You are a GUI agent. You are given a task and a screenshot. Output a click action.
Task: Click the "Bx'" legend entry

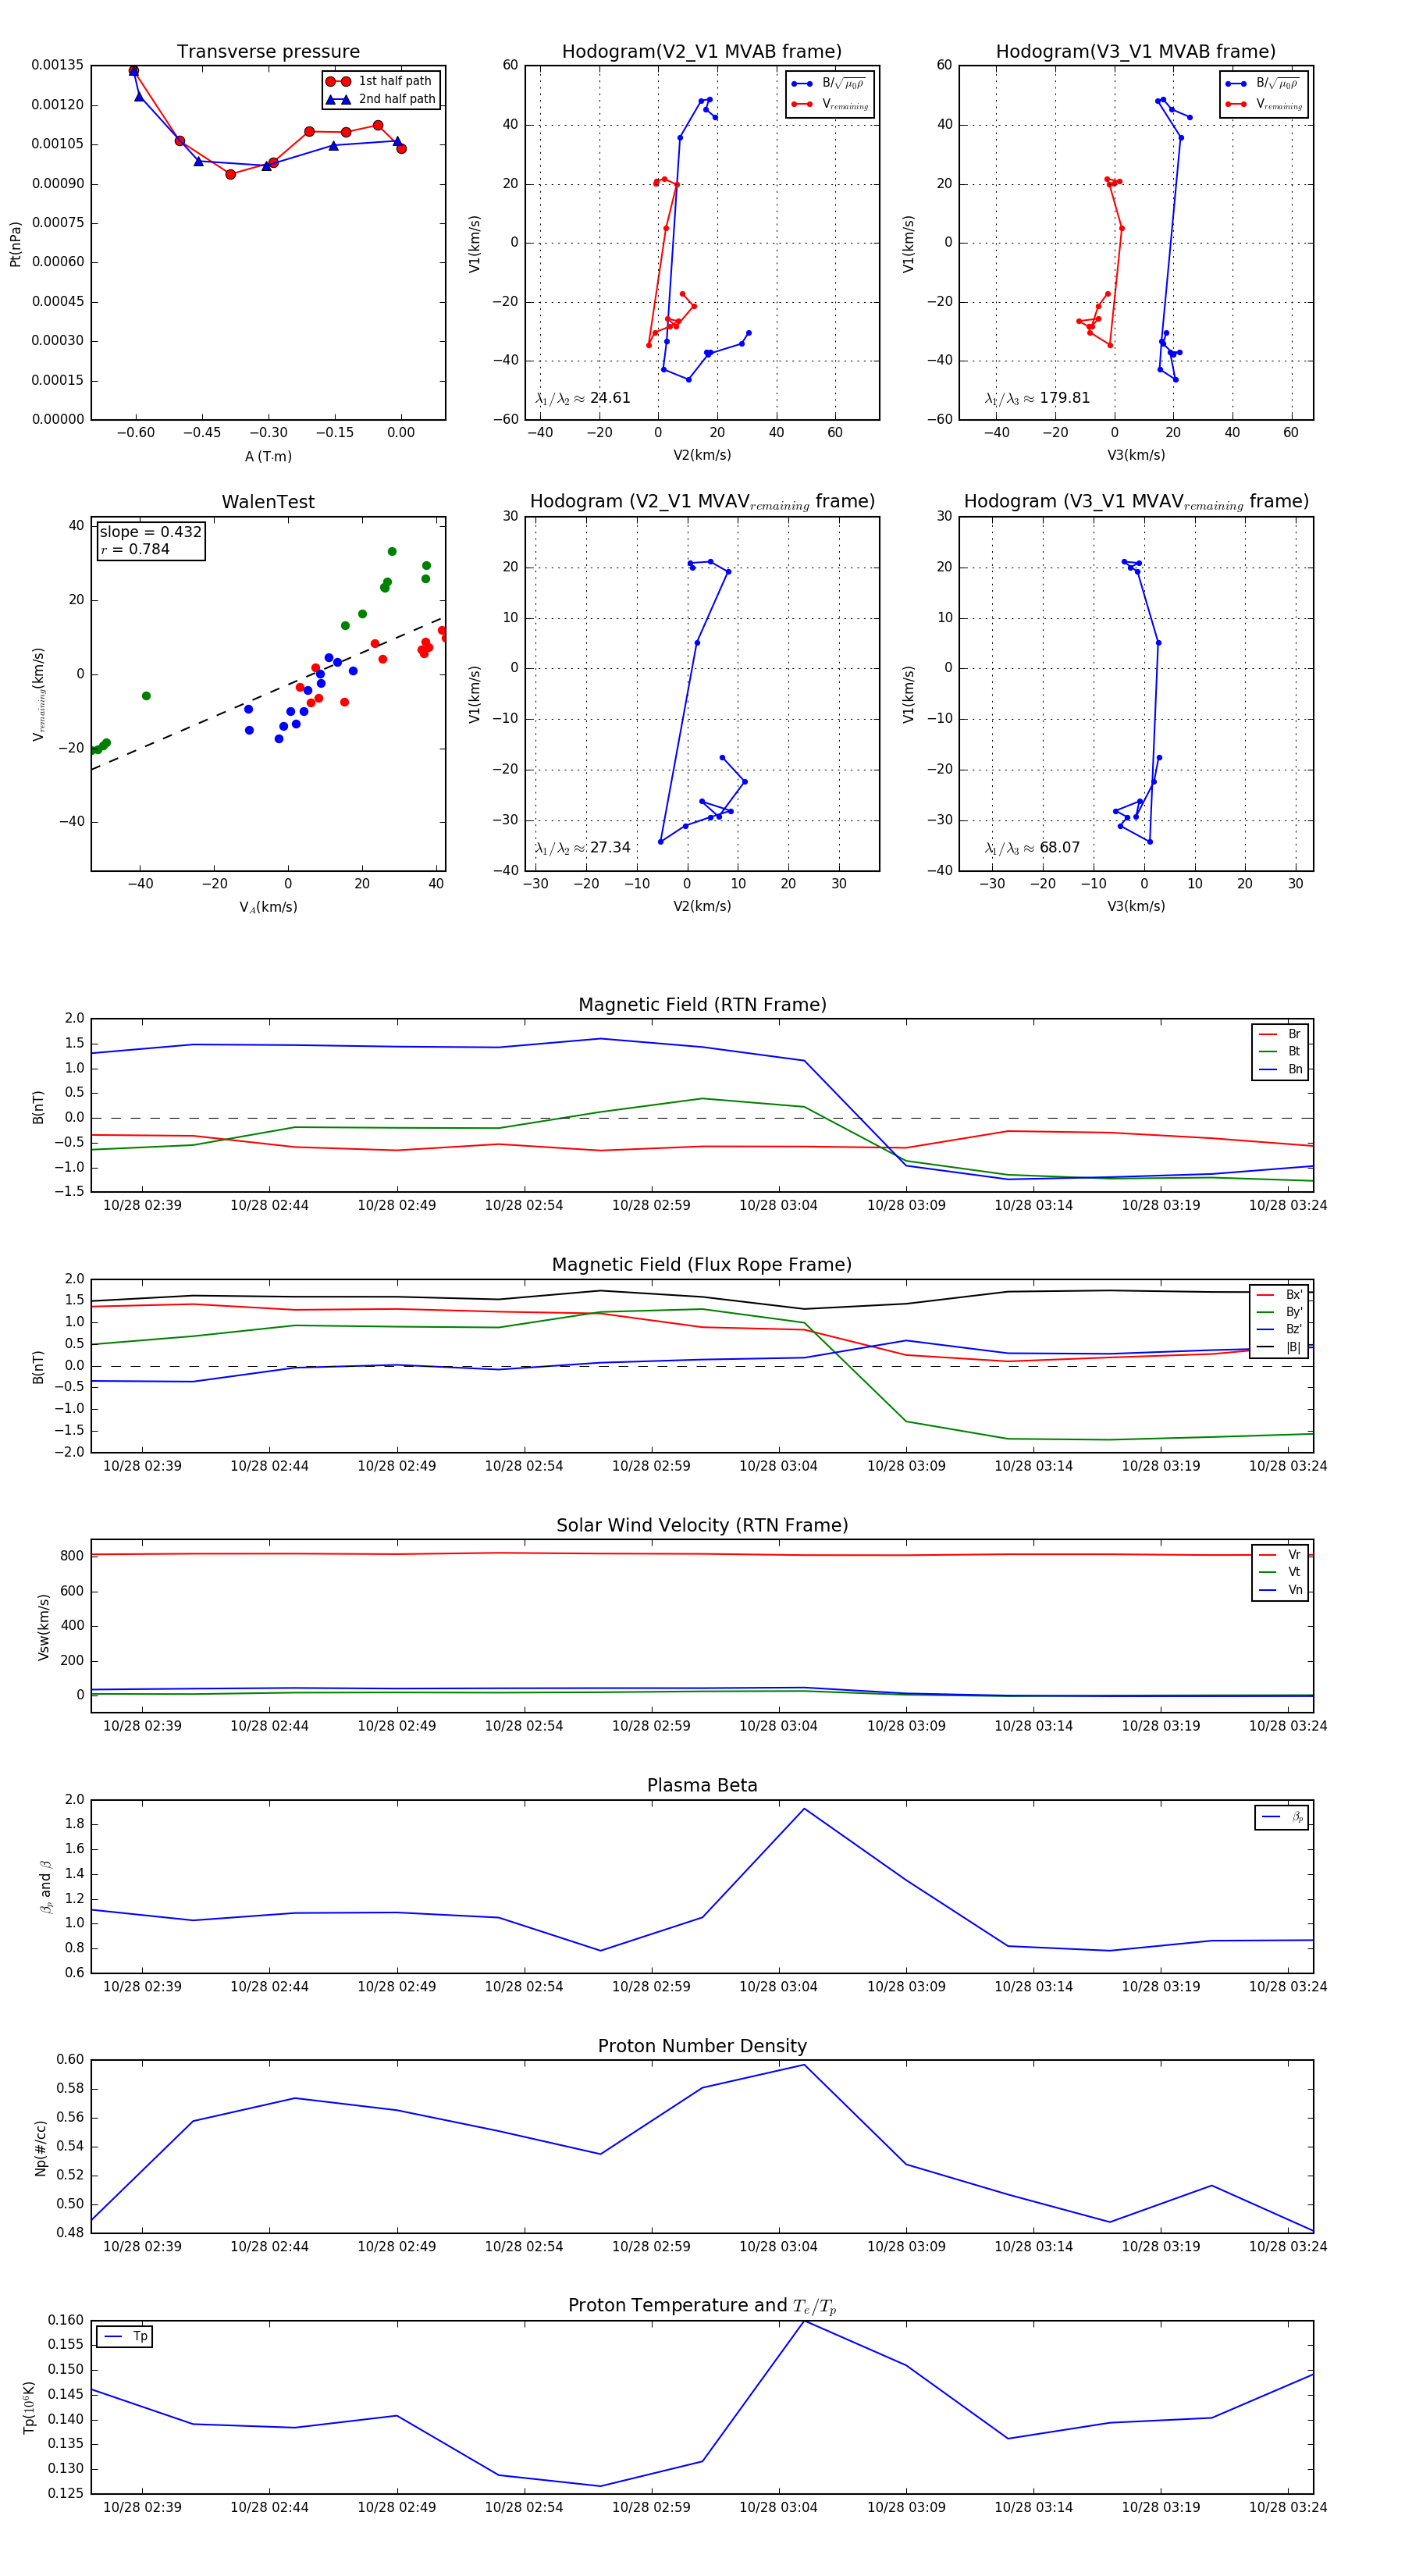pyautogui.click(x=1279, y=1295)
